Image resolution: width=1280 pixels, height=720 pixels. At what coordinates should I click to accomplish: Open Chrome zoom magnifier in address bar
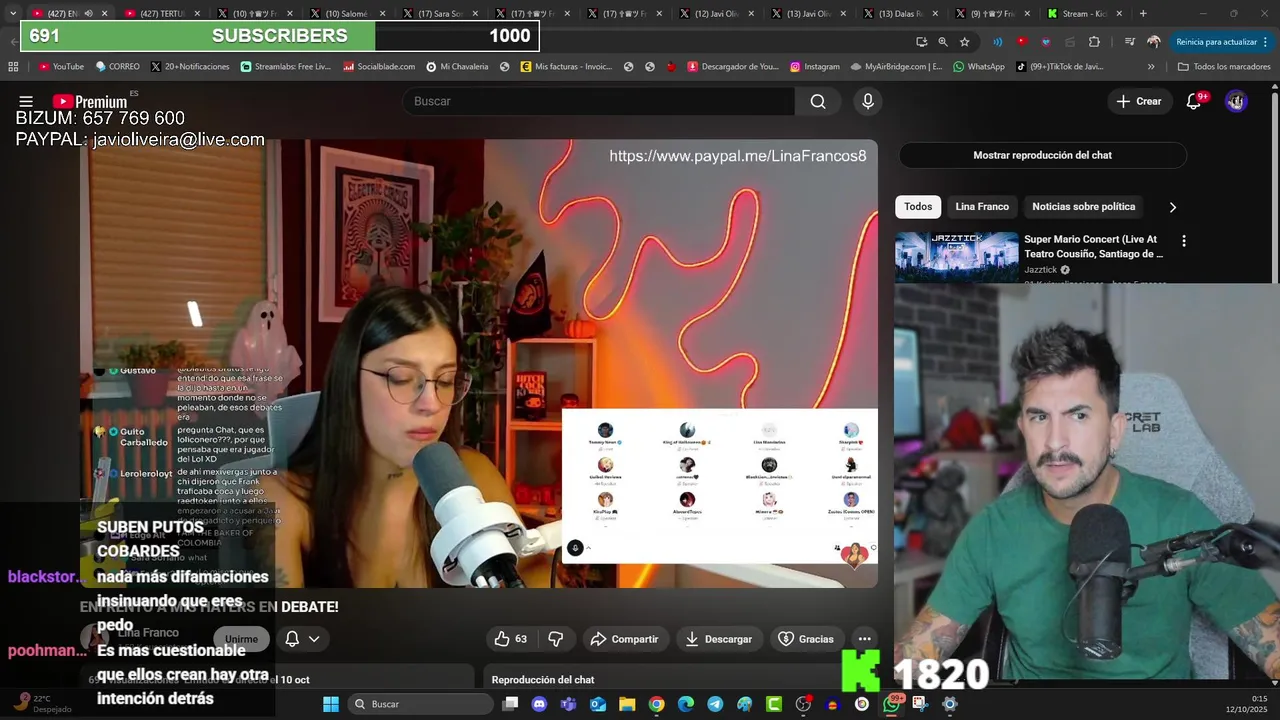[943, 42]
